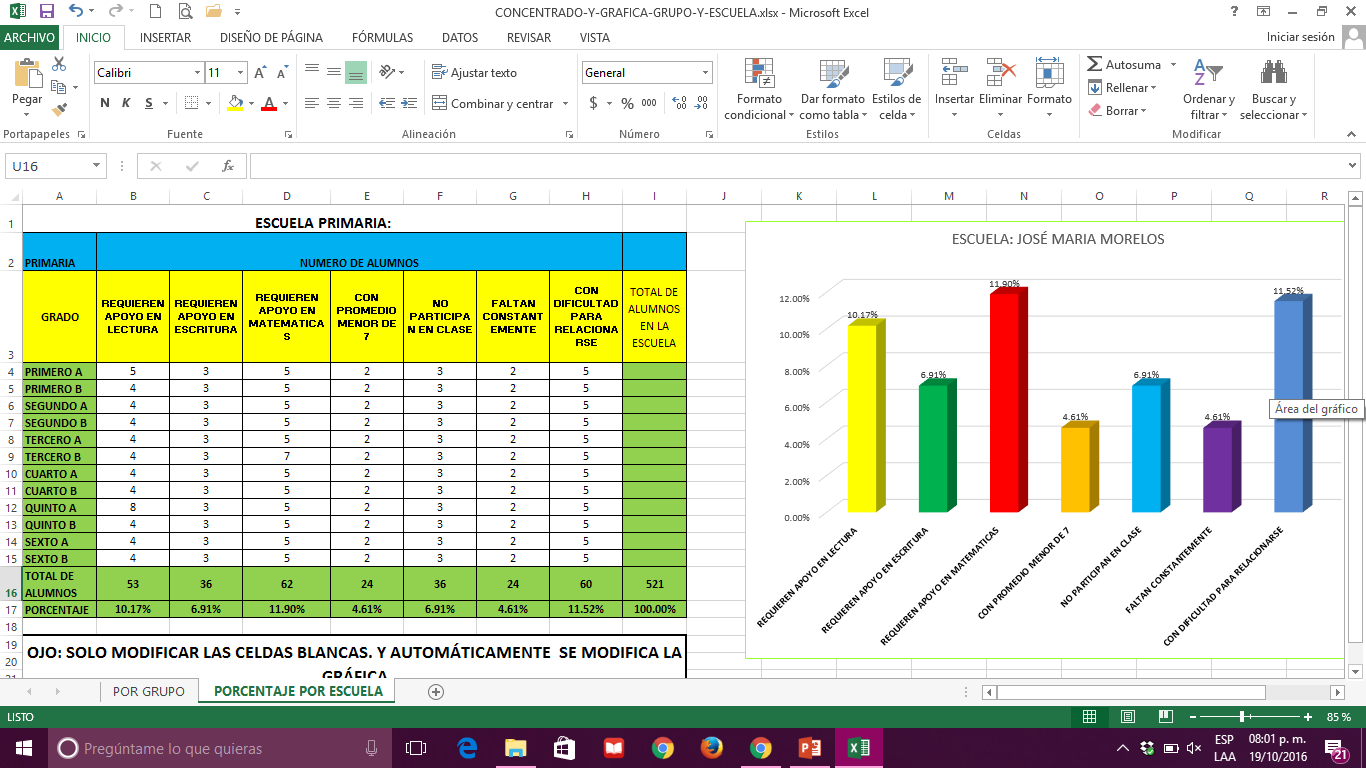The height and width of the screenshot is (768, 1366).
Task: Click the Buscar y seleccionar binoculars
Action: [x=1273, y=90]
